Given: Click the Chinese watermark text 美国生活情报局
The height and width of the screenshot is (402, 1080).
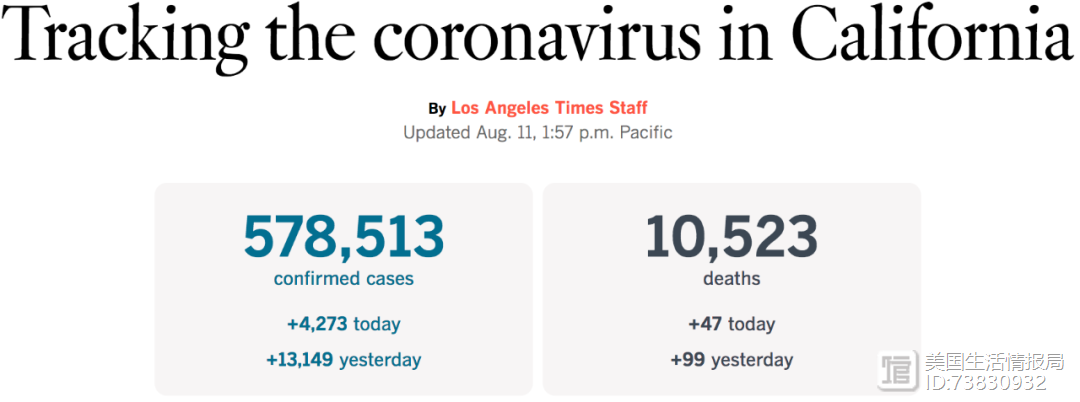Looking at the screenshot, I should pos(994,361).
